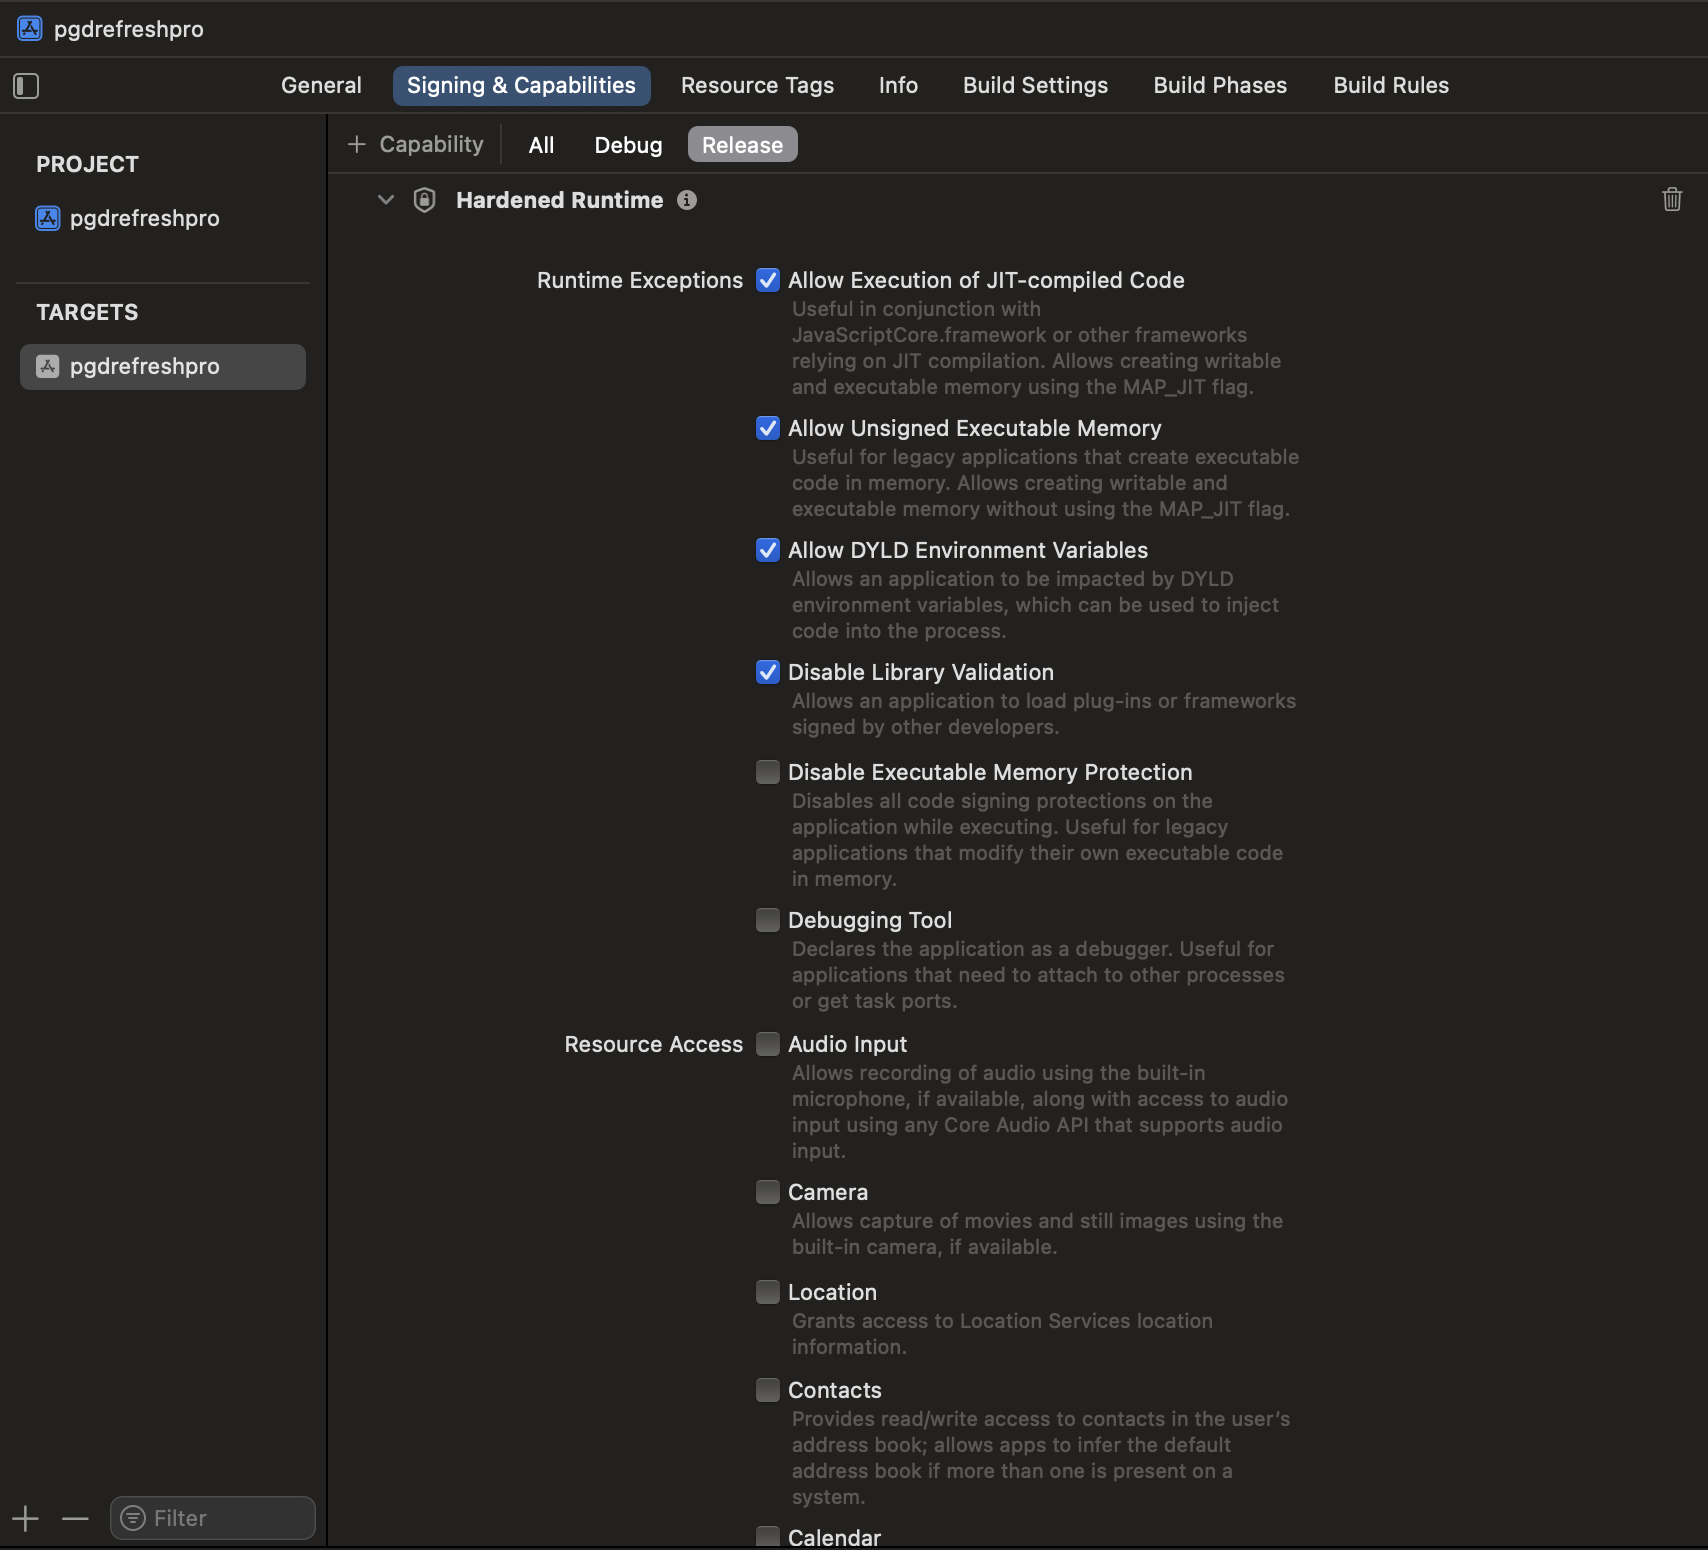Uncheck Allow Execution of JIT-compiled Code
The width and height of the screenshot is (1708, 1550).
click(768, 280)
